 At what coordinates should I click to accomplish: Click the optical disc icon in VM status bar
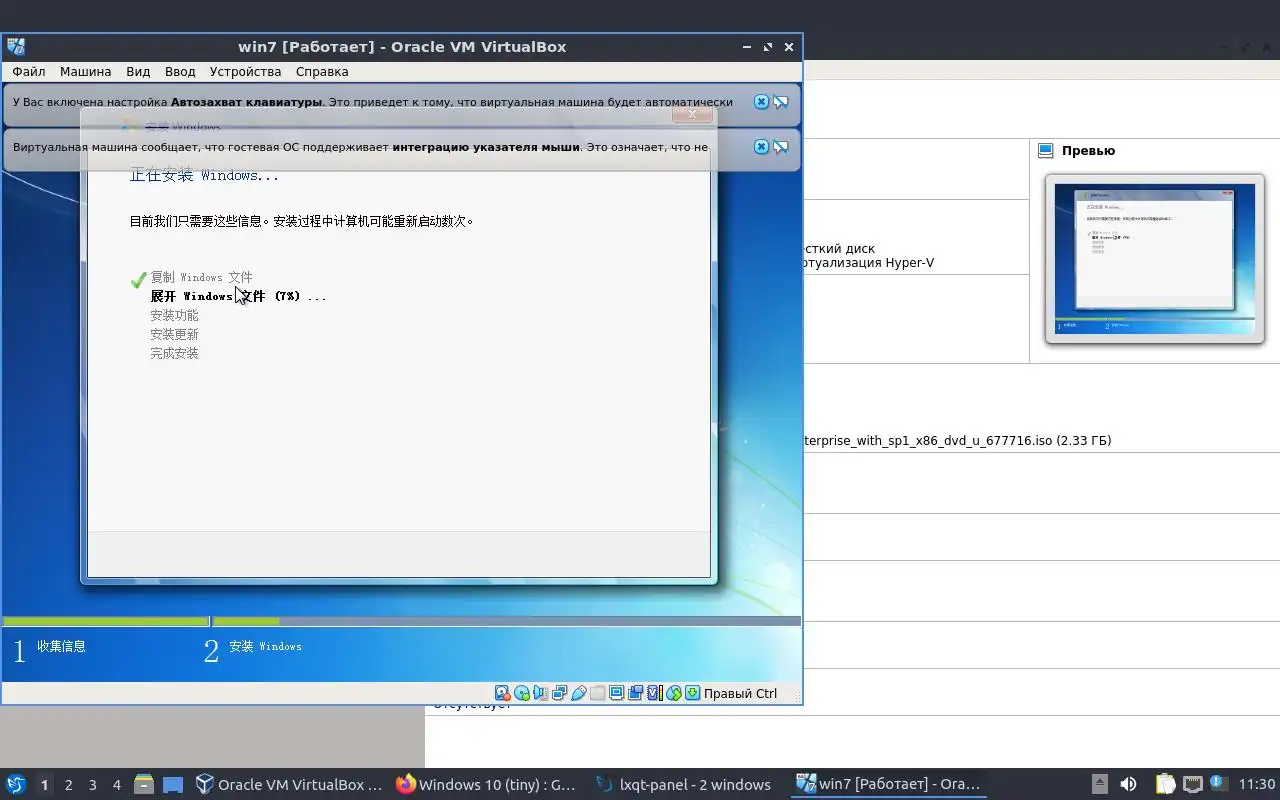click(x=522, y=693)
